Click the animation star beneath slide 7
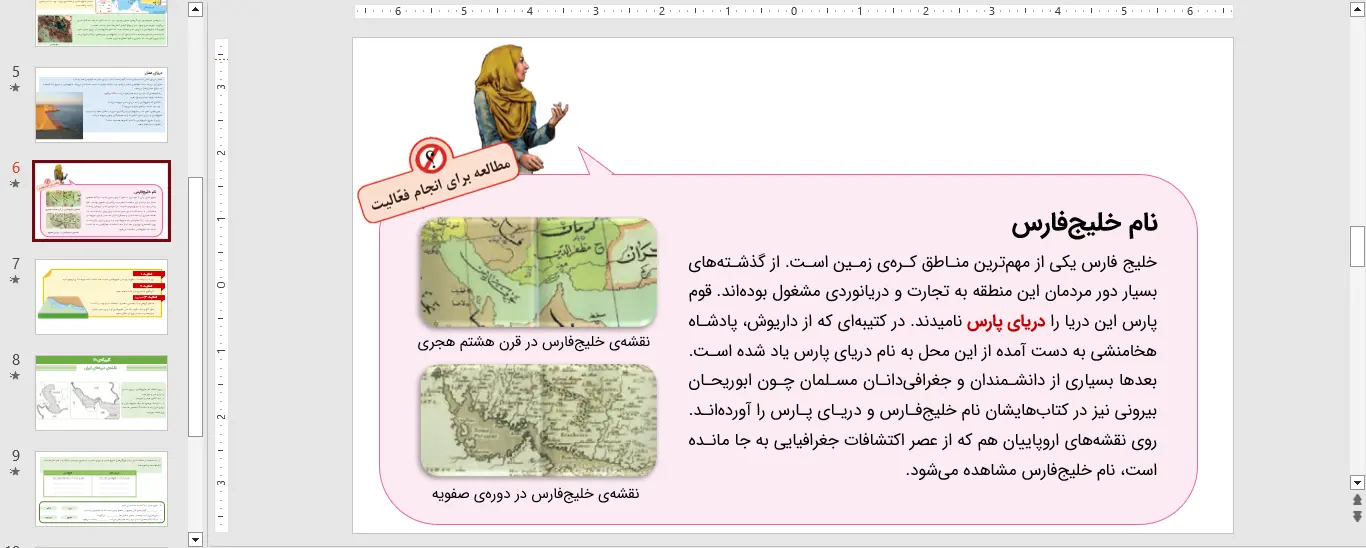Viewport: 1366px width, 548px height. [x=15, y=281]
